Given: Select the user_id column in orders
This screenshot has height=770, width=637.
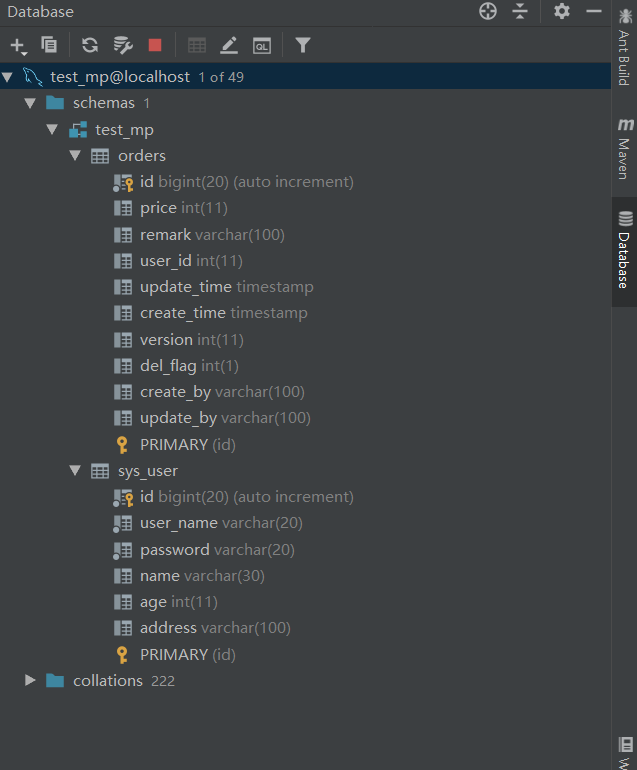Looking at the screenshot, I should [165, 261].
